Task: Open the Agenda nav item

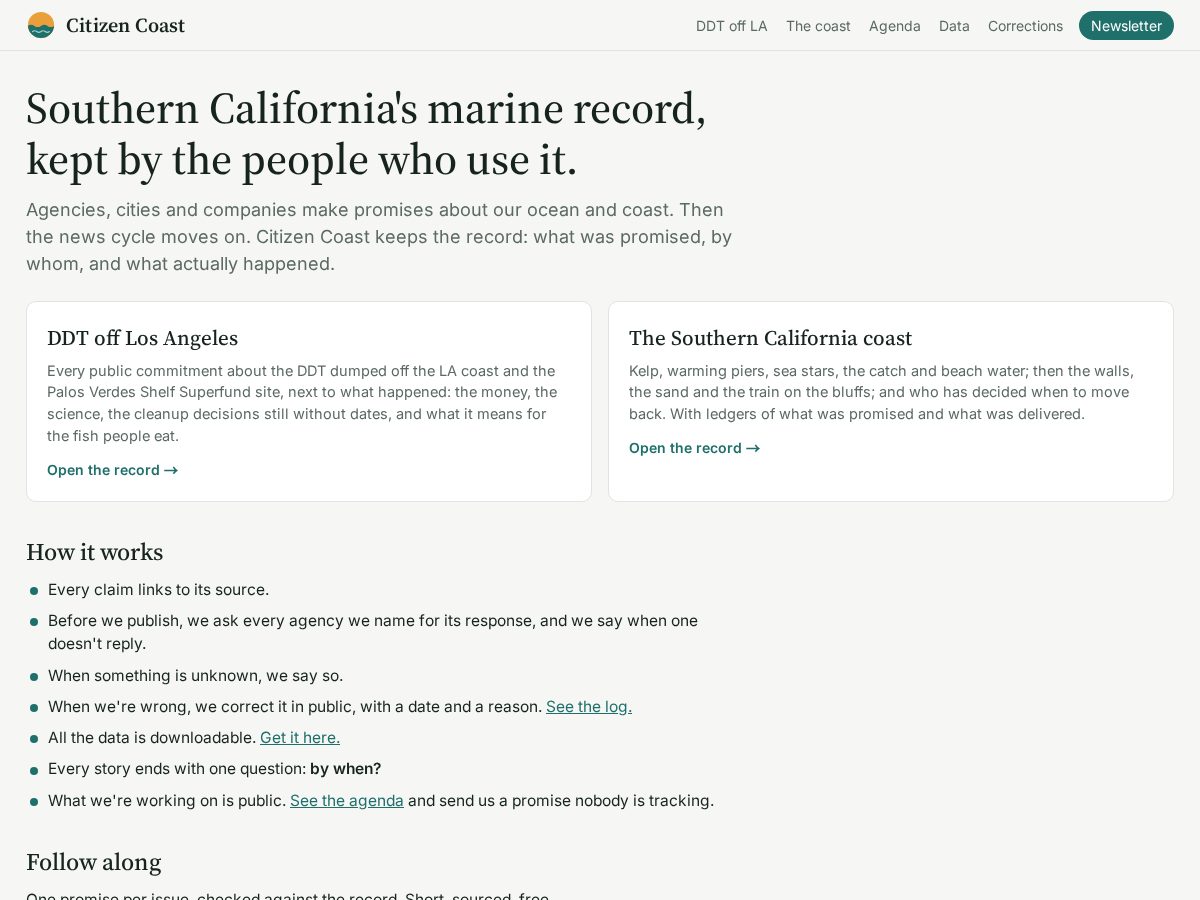Action: (x=895, y=26)
